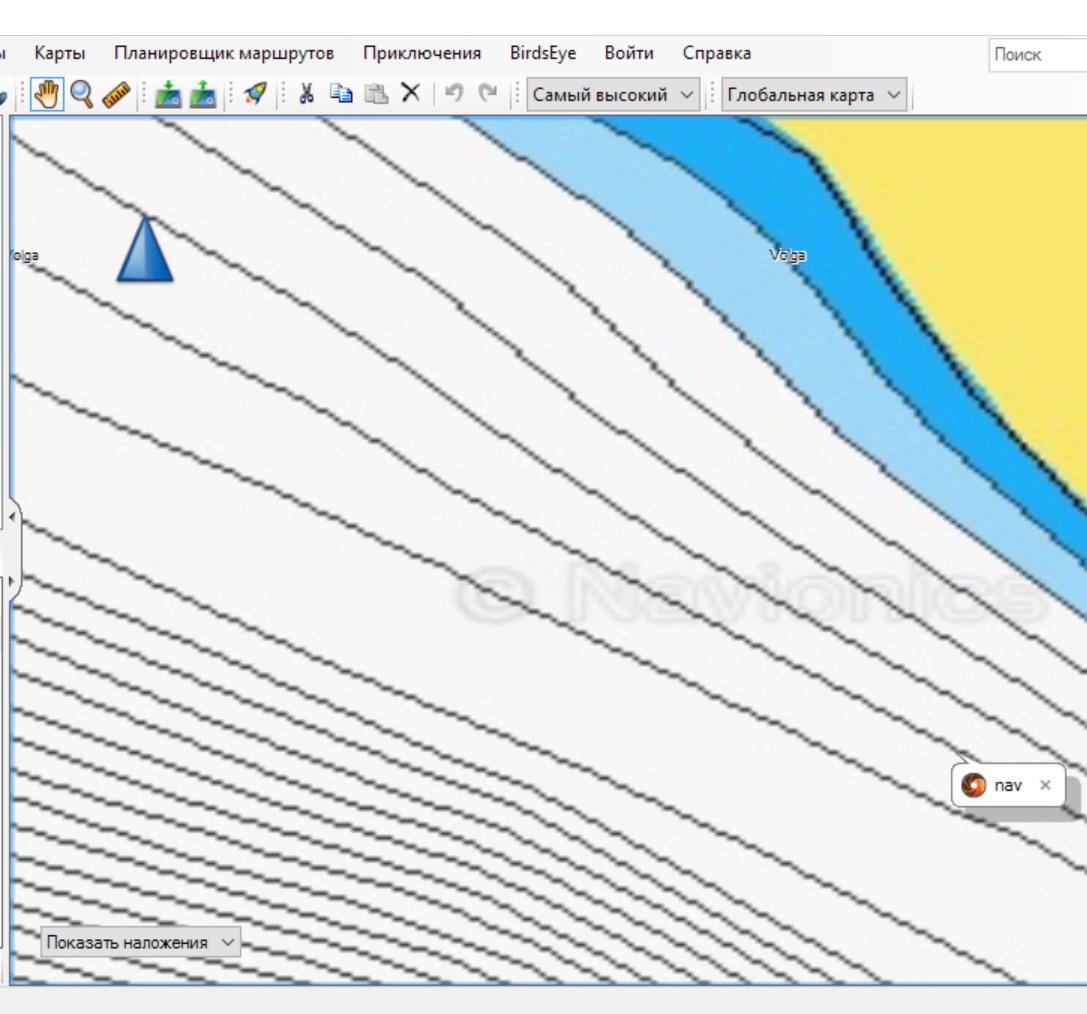
Task: Cut selection with scissors icon
Action: click(x=307, y=95)
